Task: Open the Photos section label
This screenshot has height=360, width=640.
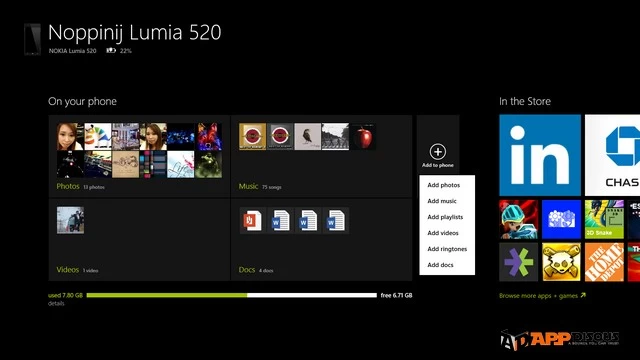Action: [x=68, y=186]
